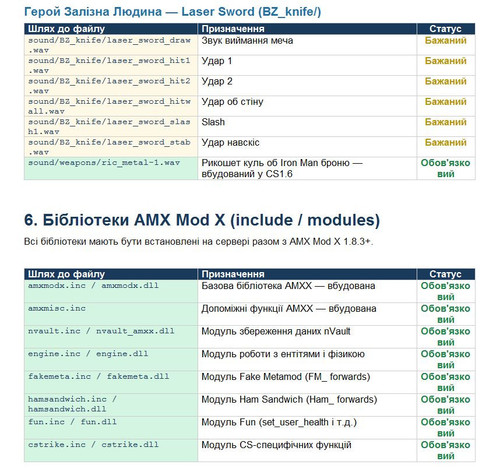The height and width of the screenshot is (472, 500).
Task: Select path laser_sword_slash1.wav cell
Action: click(x=111, y=126)
